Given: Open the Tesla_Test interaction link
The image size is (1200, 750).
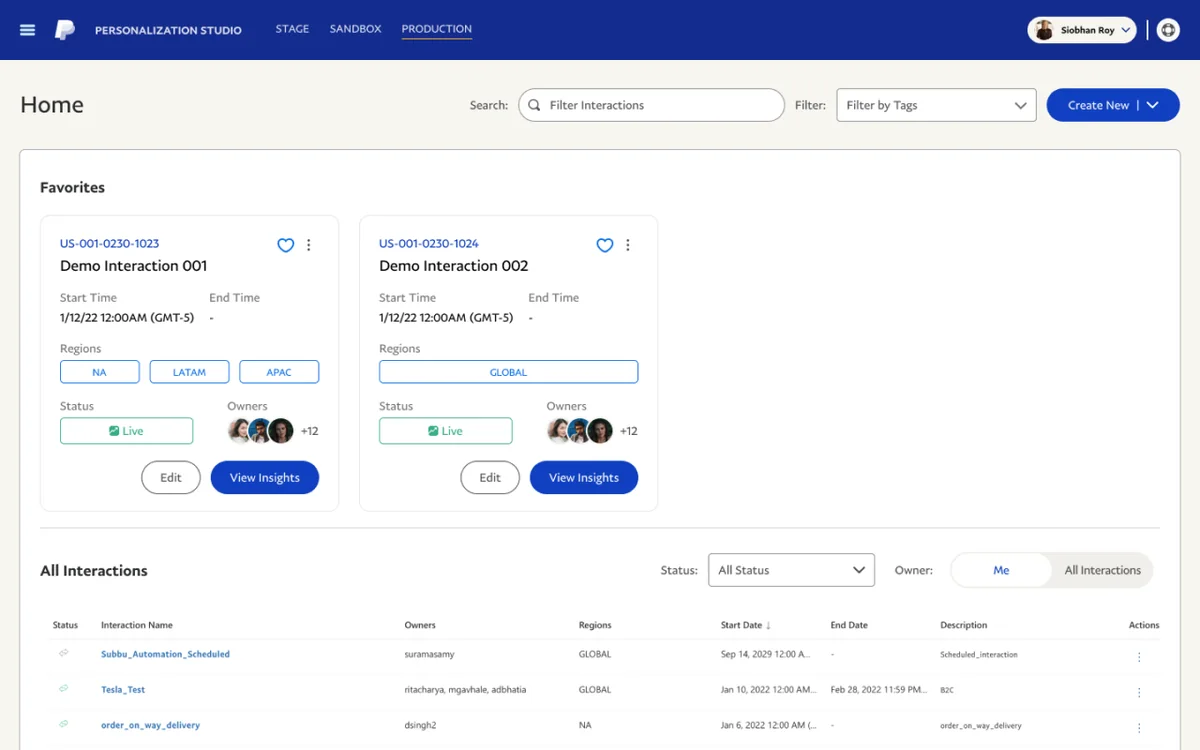Looking at the screenshot, I should [x=123, y=689].
